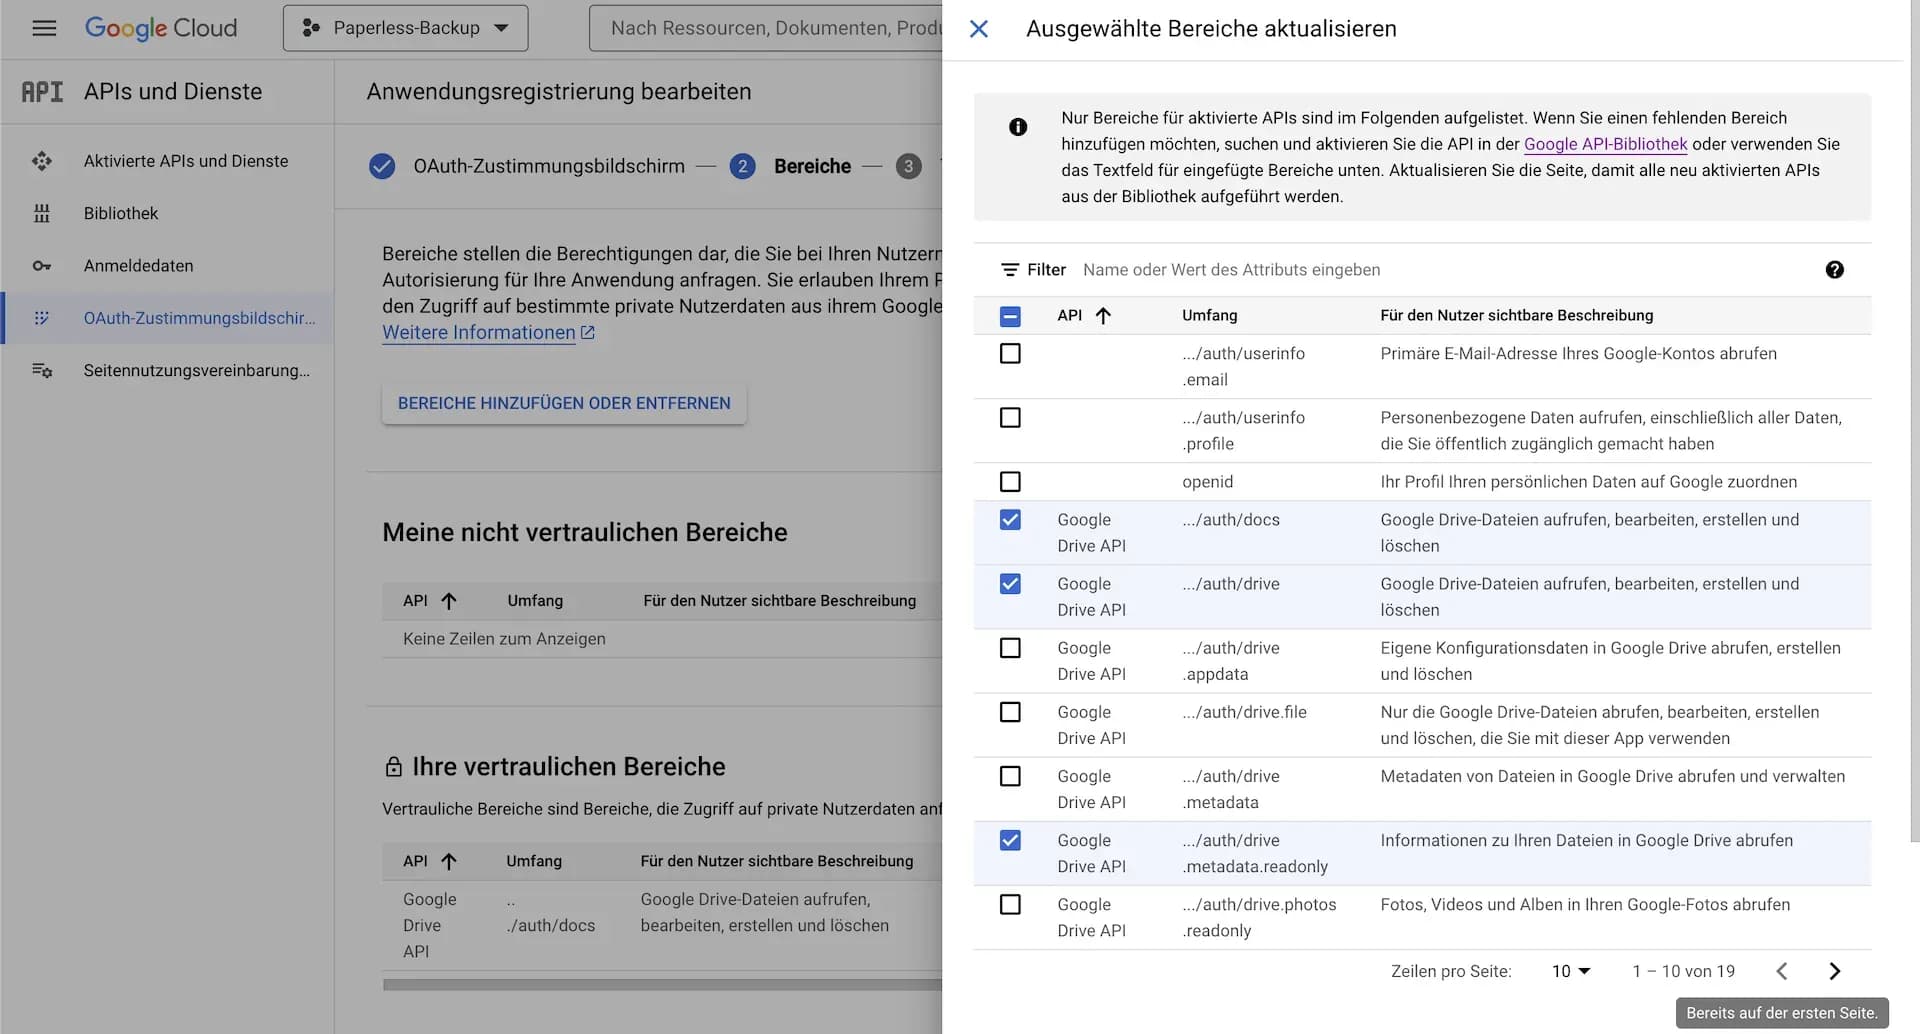The image size is (1920, 1034).
Task: Click the lock icon beside Ihre vertraulichen Bereiche
Action: click(x=394, y=767)
